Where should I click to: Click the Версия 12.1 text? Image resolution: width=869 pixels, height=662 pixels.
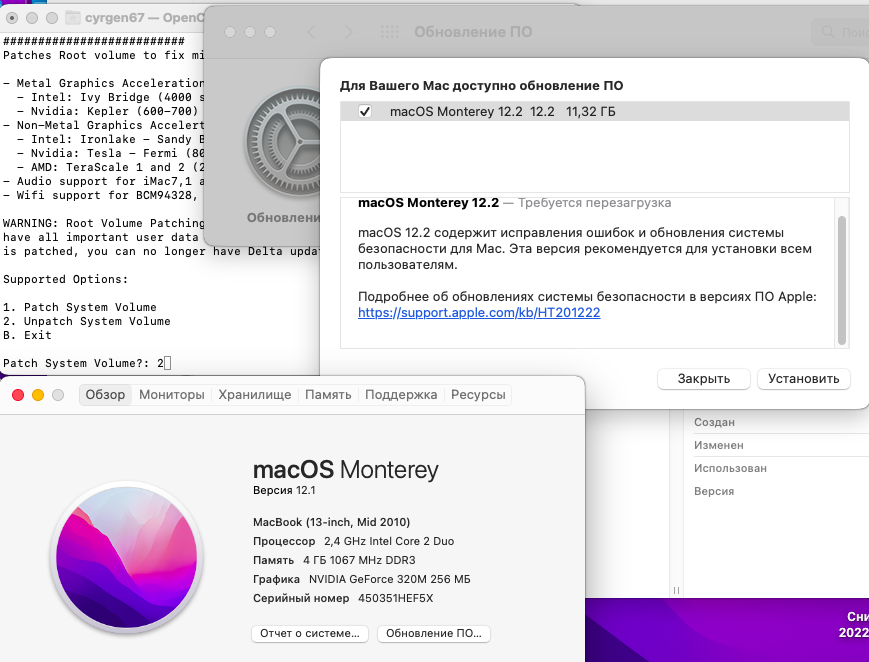[284, 490]
